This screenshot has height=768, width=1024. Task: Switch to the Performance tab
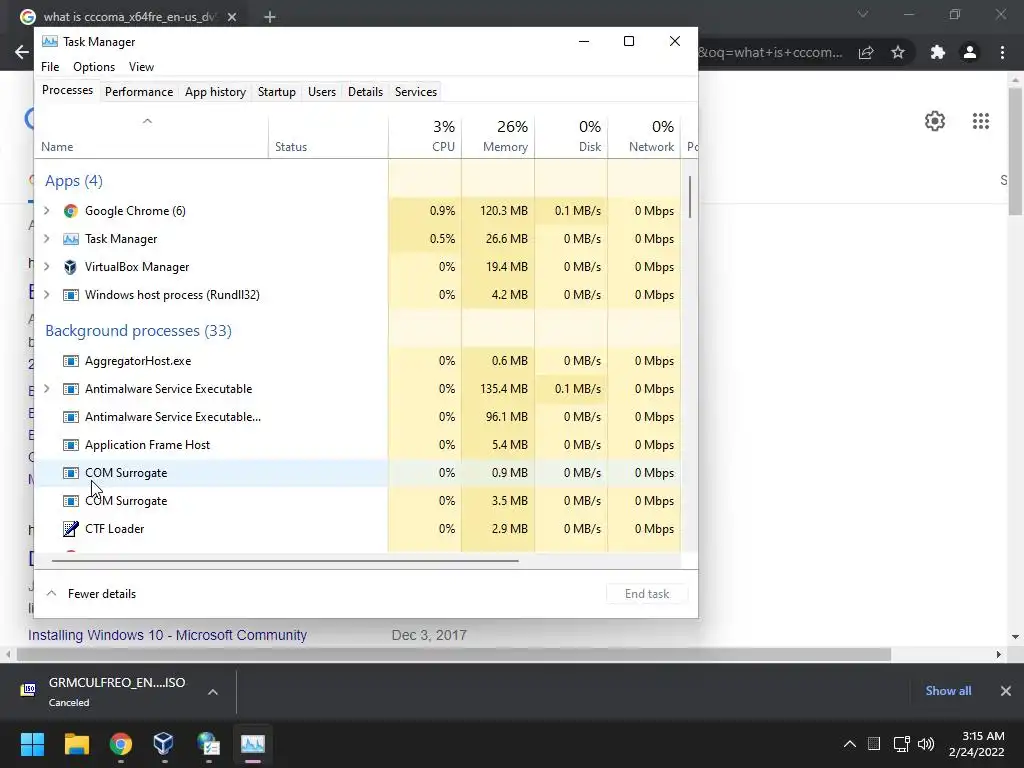pyautogui.click(x=139, y=92)
